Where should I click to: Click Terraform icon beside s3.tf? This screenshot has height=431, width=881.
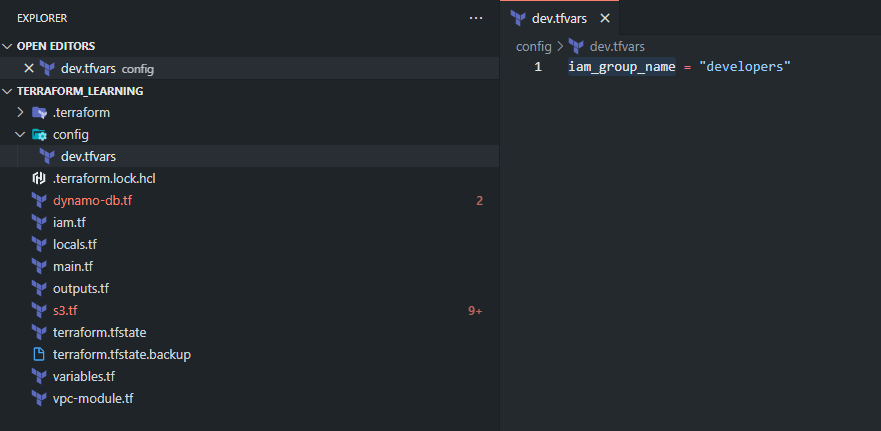(x=39, y=311)
